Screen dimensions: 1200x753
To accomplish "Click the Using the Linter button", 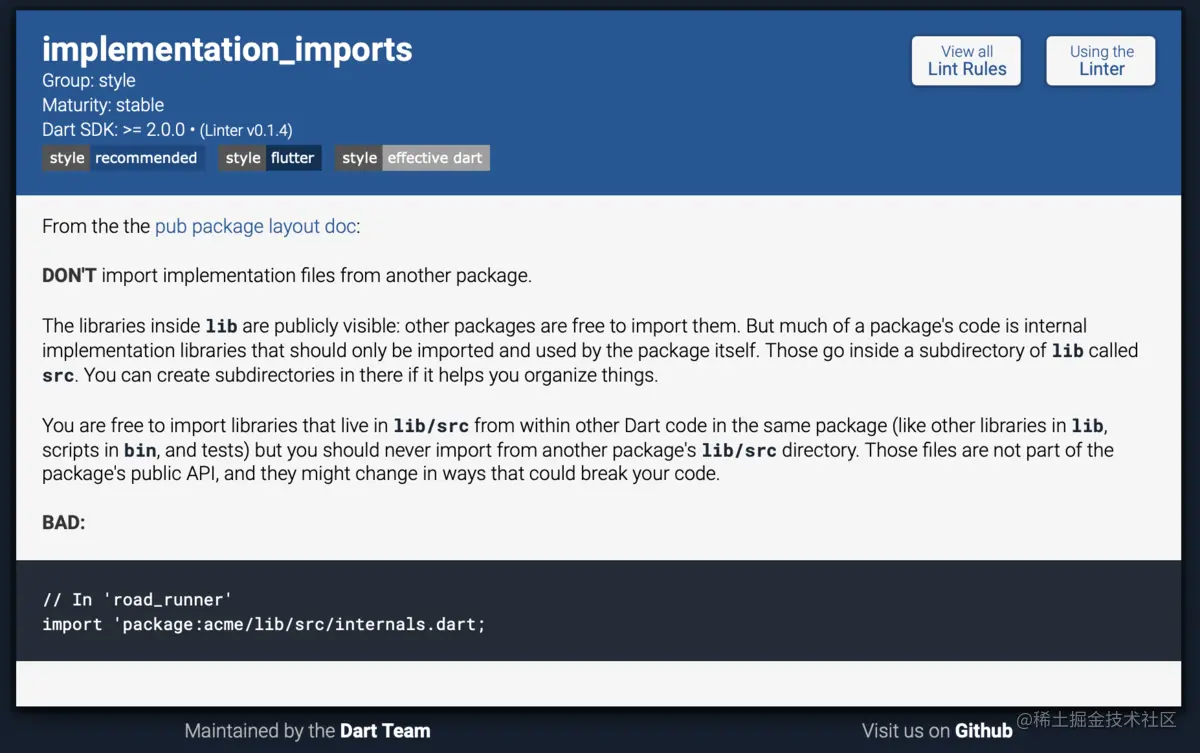I will pos(1101,61).
